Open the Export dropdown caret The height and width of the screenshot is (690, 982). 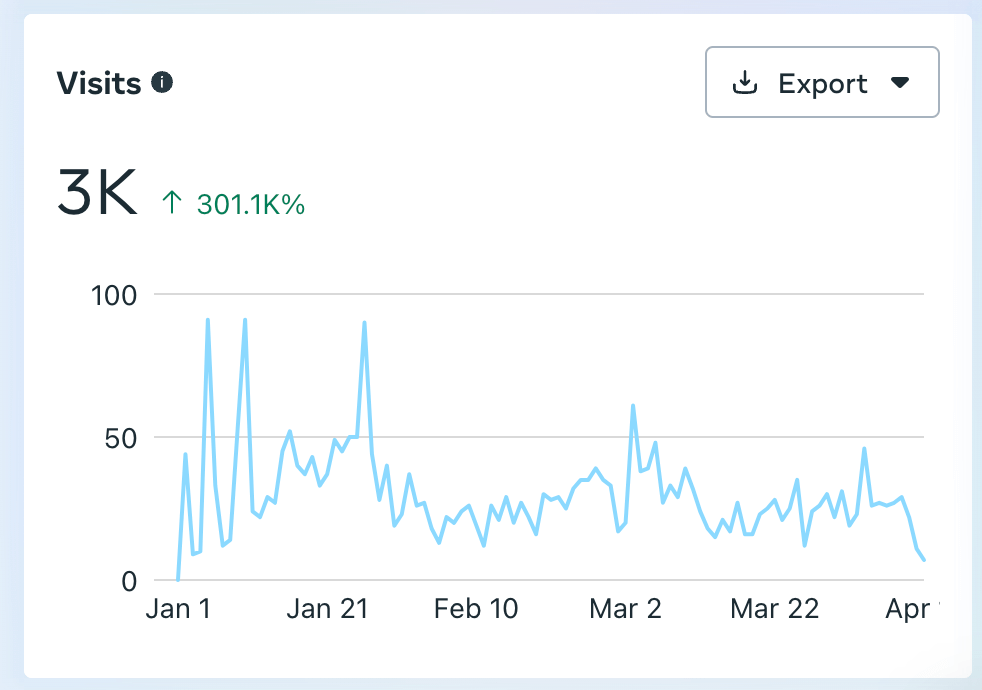coord(900,83)
